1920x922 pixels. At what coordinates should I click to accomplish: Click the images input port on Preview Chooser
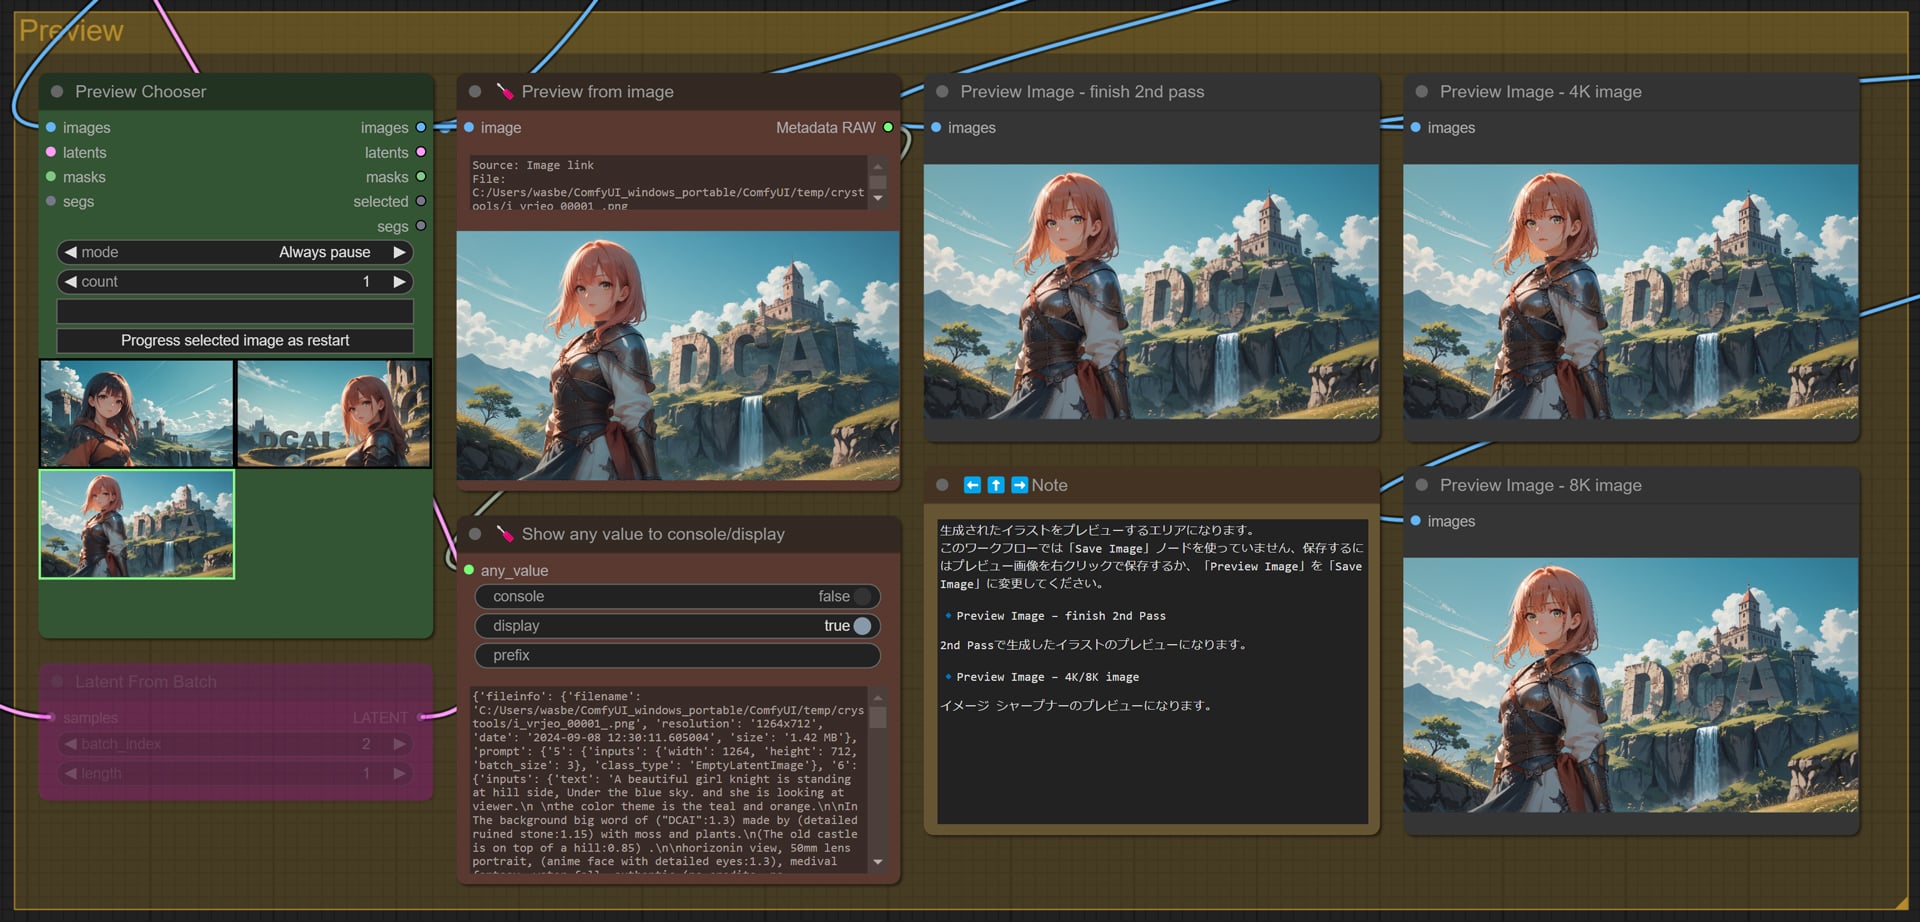(51, 128)
